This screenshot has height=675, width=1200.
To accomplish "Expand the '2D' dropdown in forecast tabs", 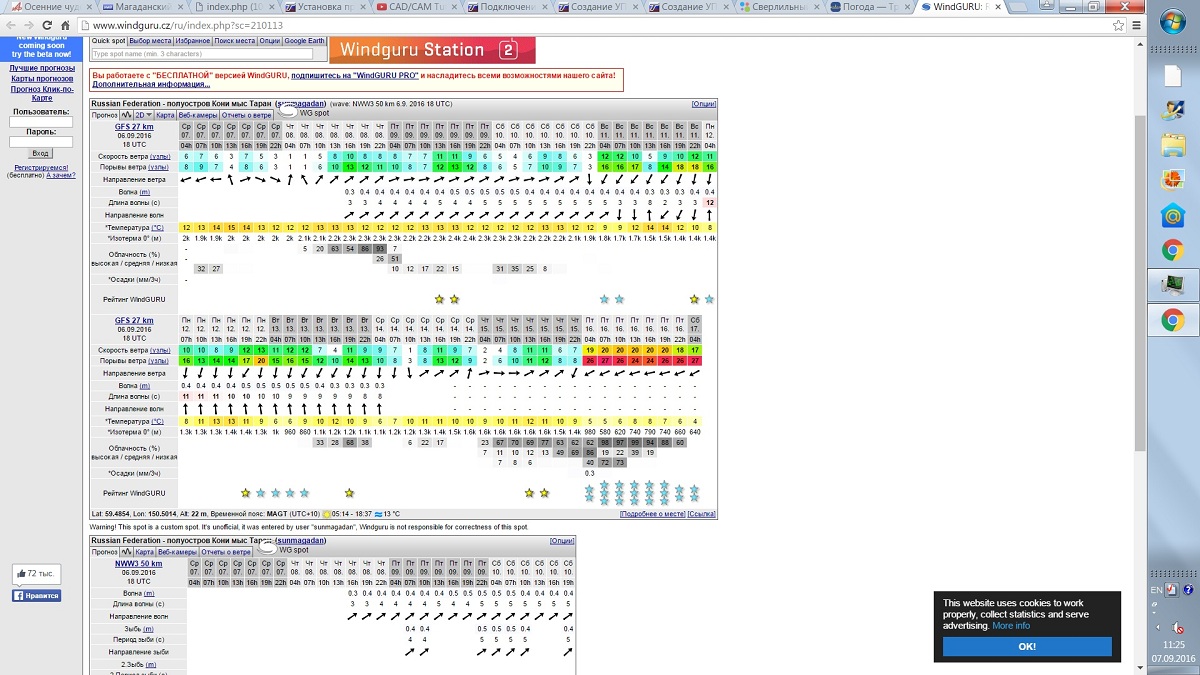I will tap(143, 115).
